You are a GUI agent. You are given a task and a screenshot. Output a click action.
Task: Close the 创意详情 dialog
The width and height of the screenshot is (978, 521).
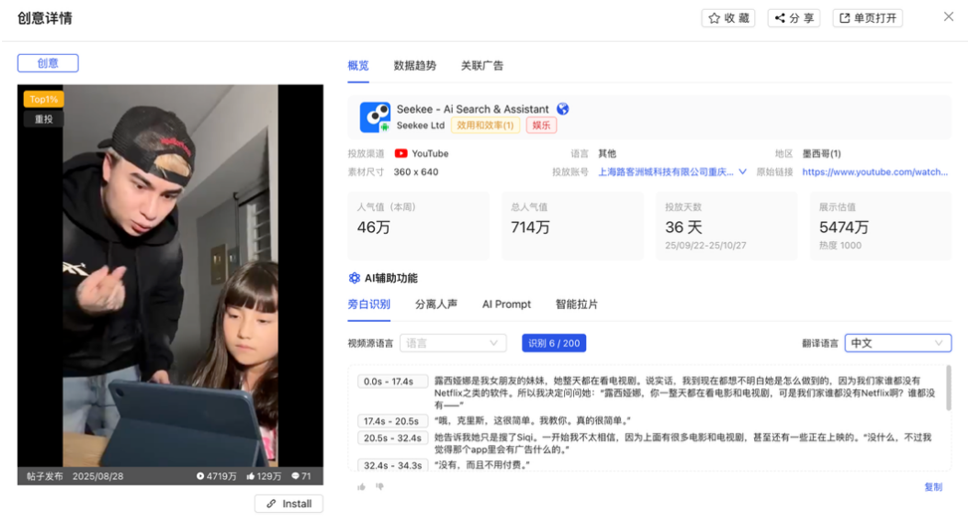tap(949, 17)
